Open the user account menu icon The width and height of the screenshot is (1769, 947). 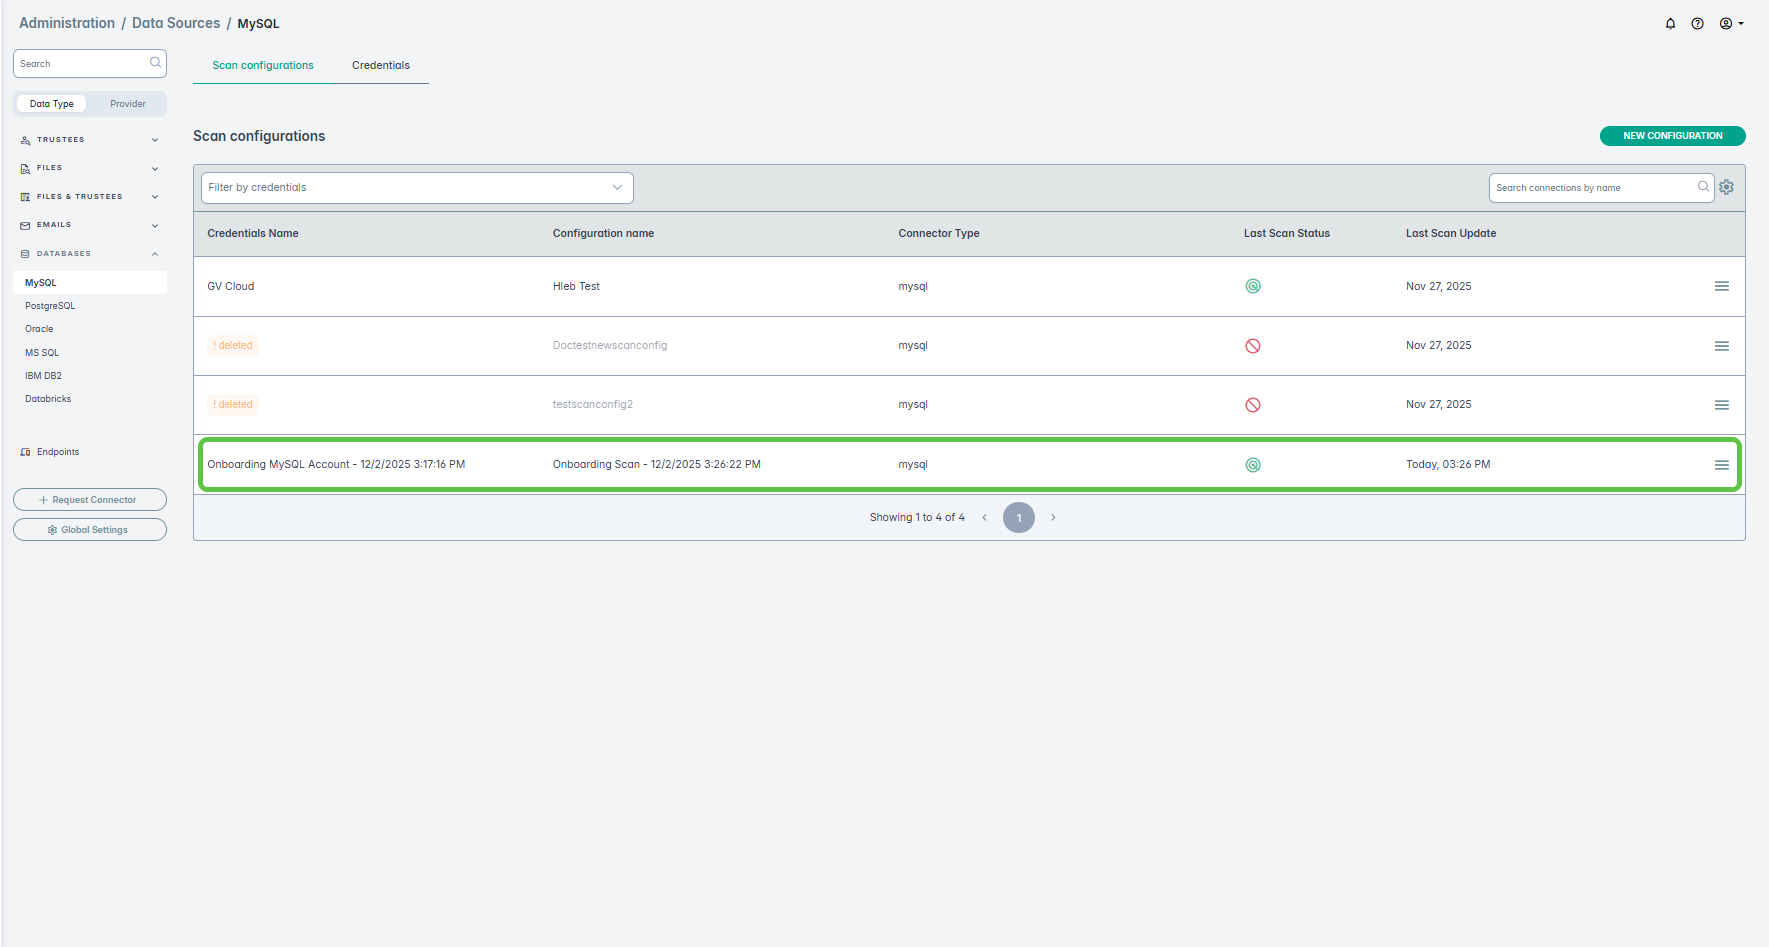[1730, 24]
